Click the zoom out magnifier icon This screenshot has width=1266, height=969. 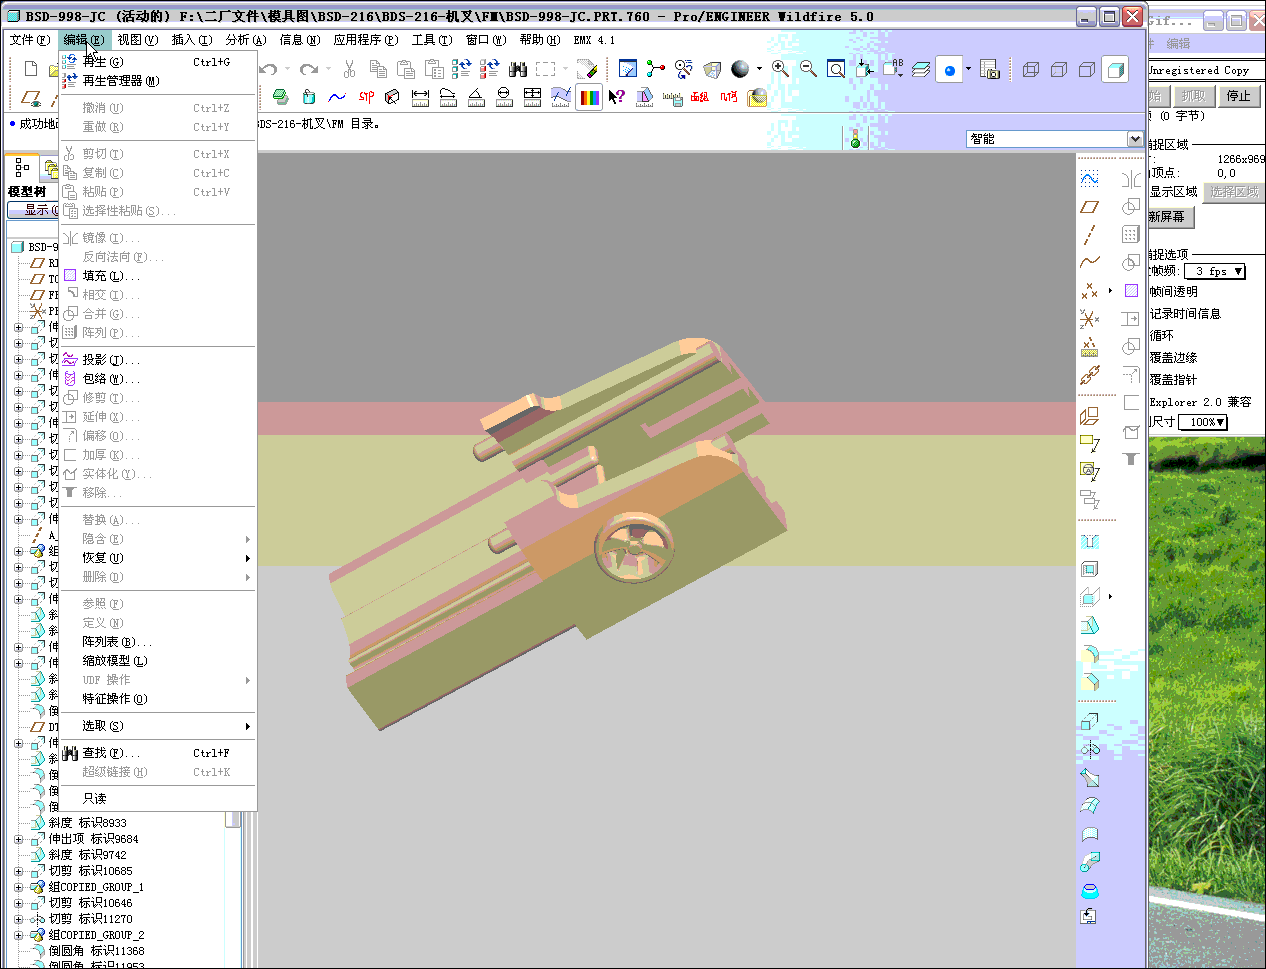(808, 69)
